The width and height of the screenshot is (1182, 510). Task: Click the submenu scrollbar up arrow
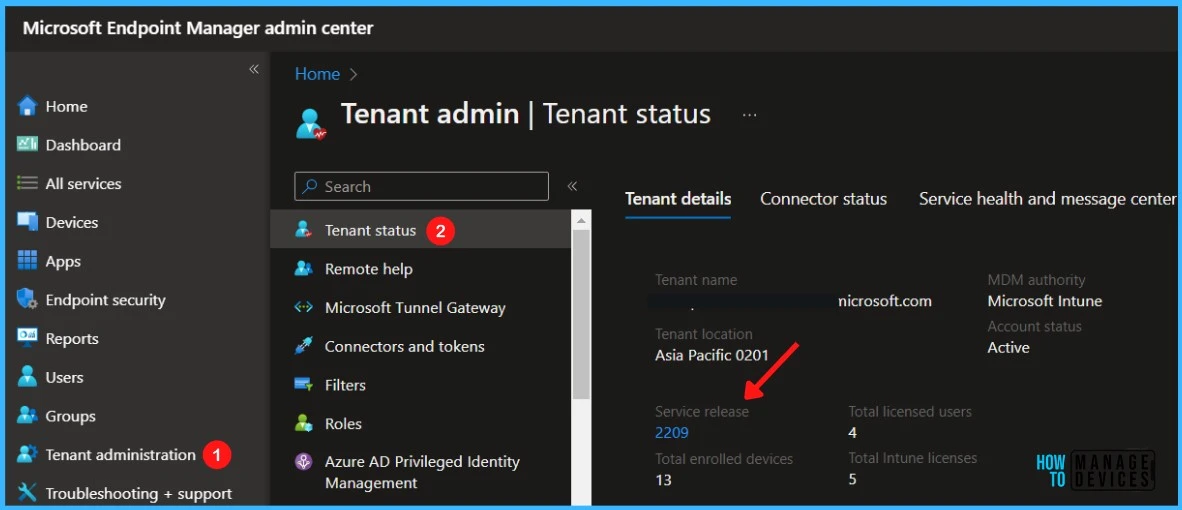pos(581,221)
